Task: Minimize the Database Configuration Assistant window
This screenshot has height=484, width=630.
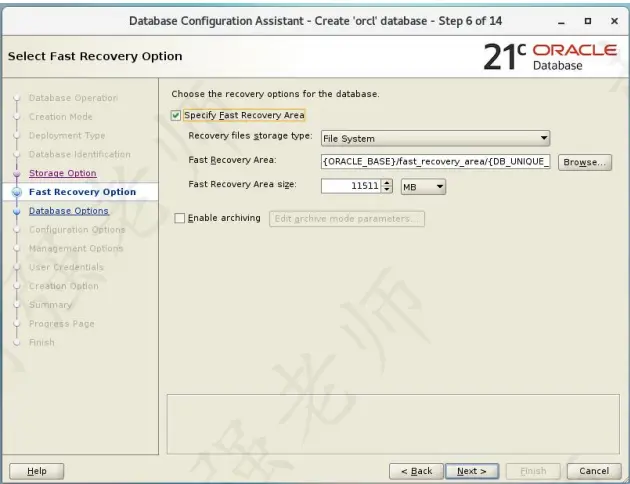Action: pyautogui.click(x=561, y=21)
